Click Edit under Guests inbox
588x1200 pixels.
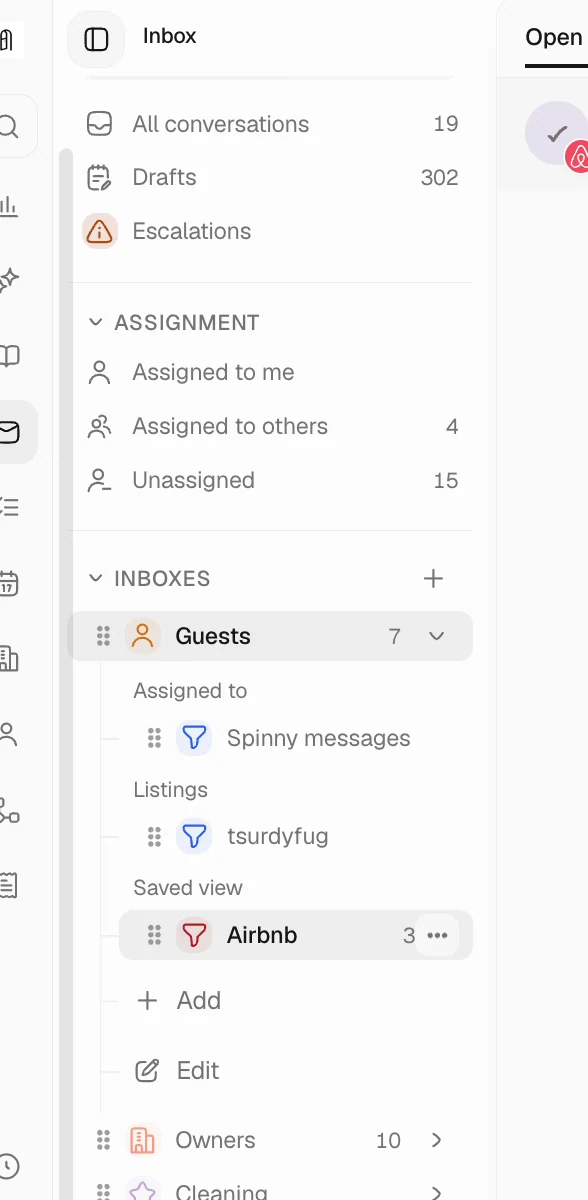pos(177,1070)
